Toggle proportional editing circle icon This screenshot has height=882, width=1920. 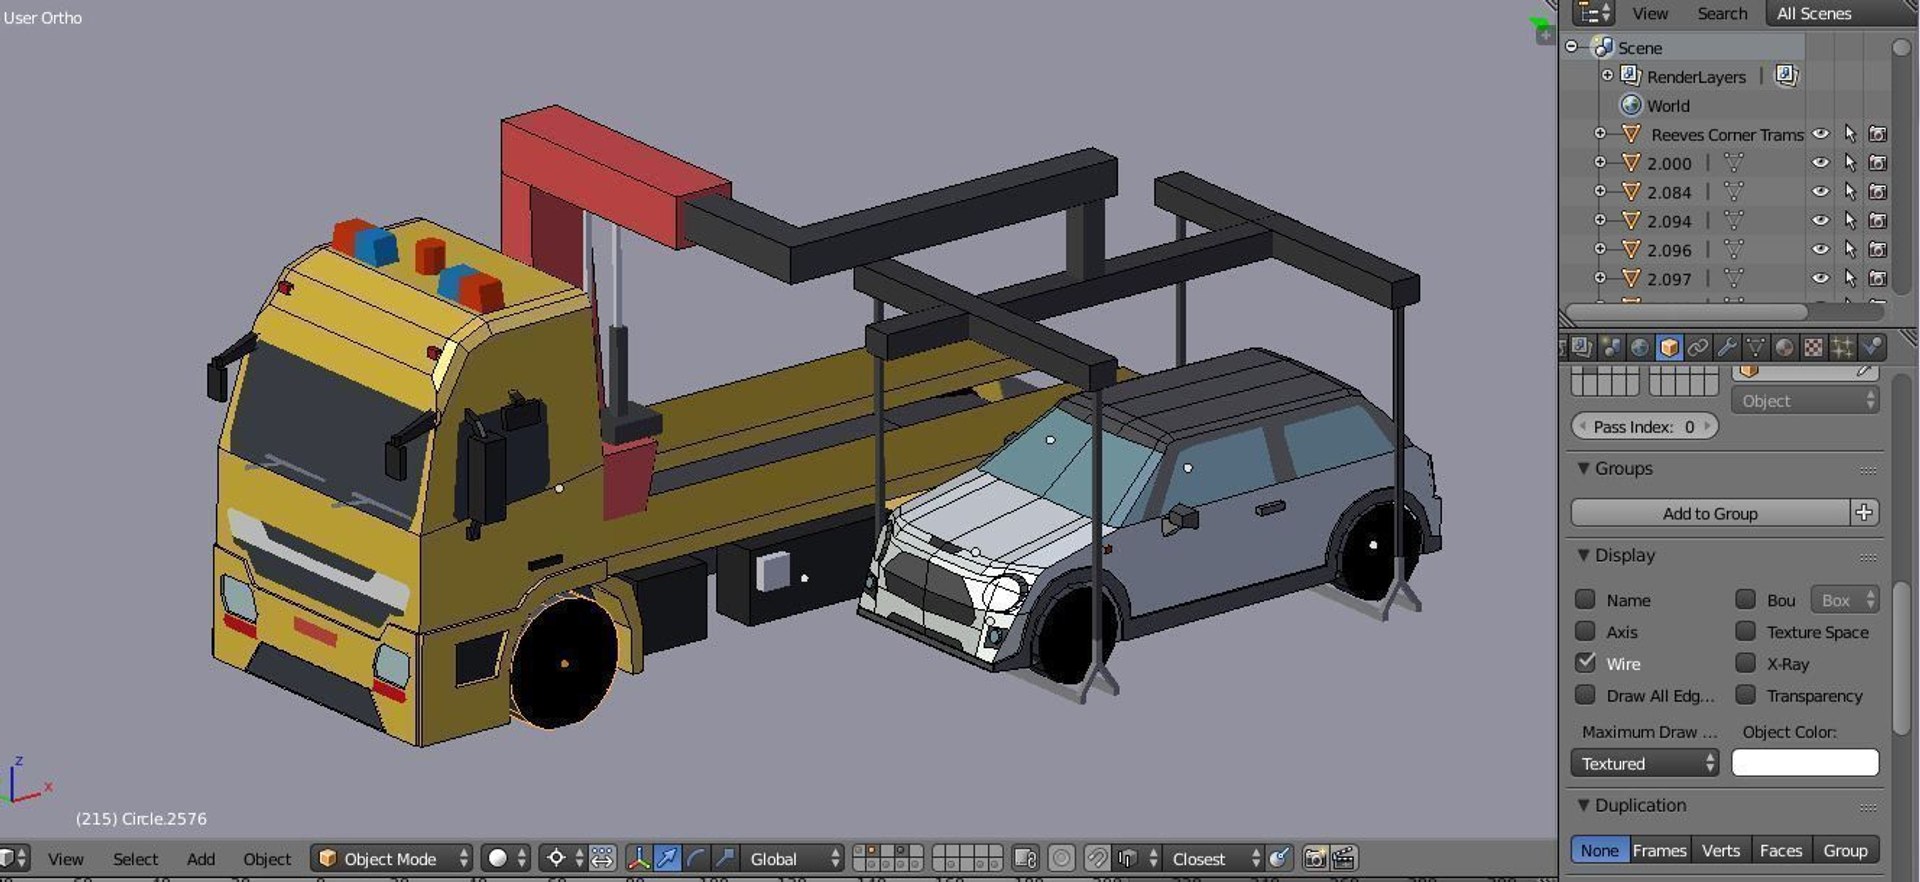tap(1062, 858)
